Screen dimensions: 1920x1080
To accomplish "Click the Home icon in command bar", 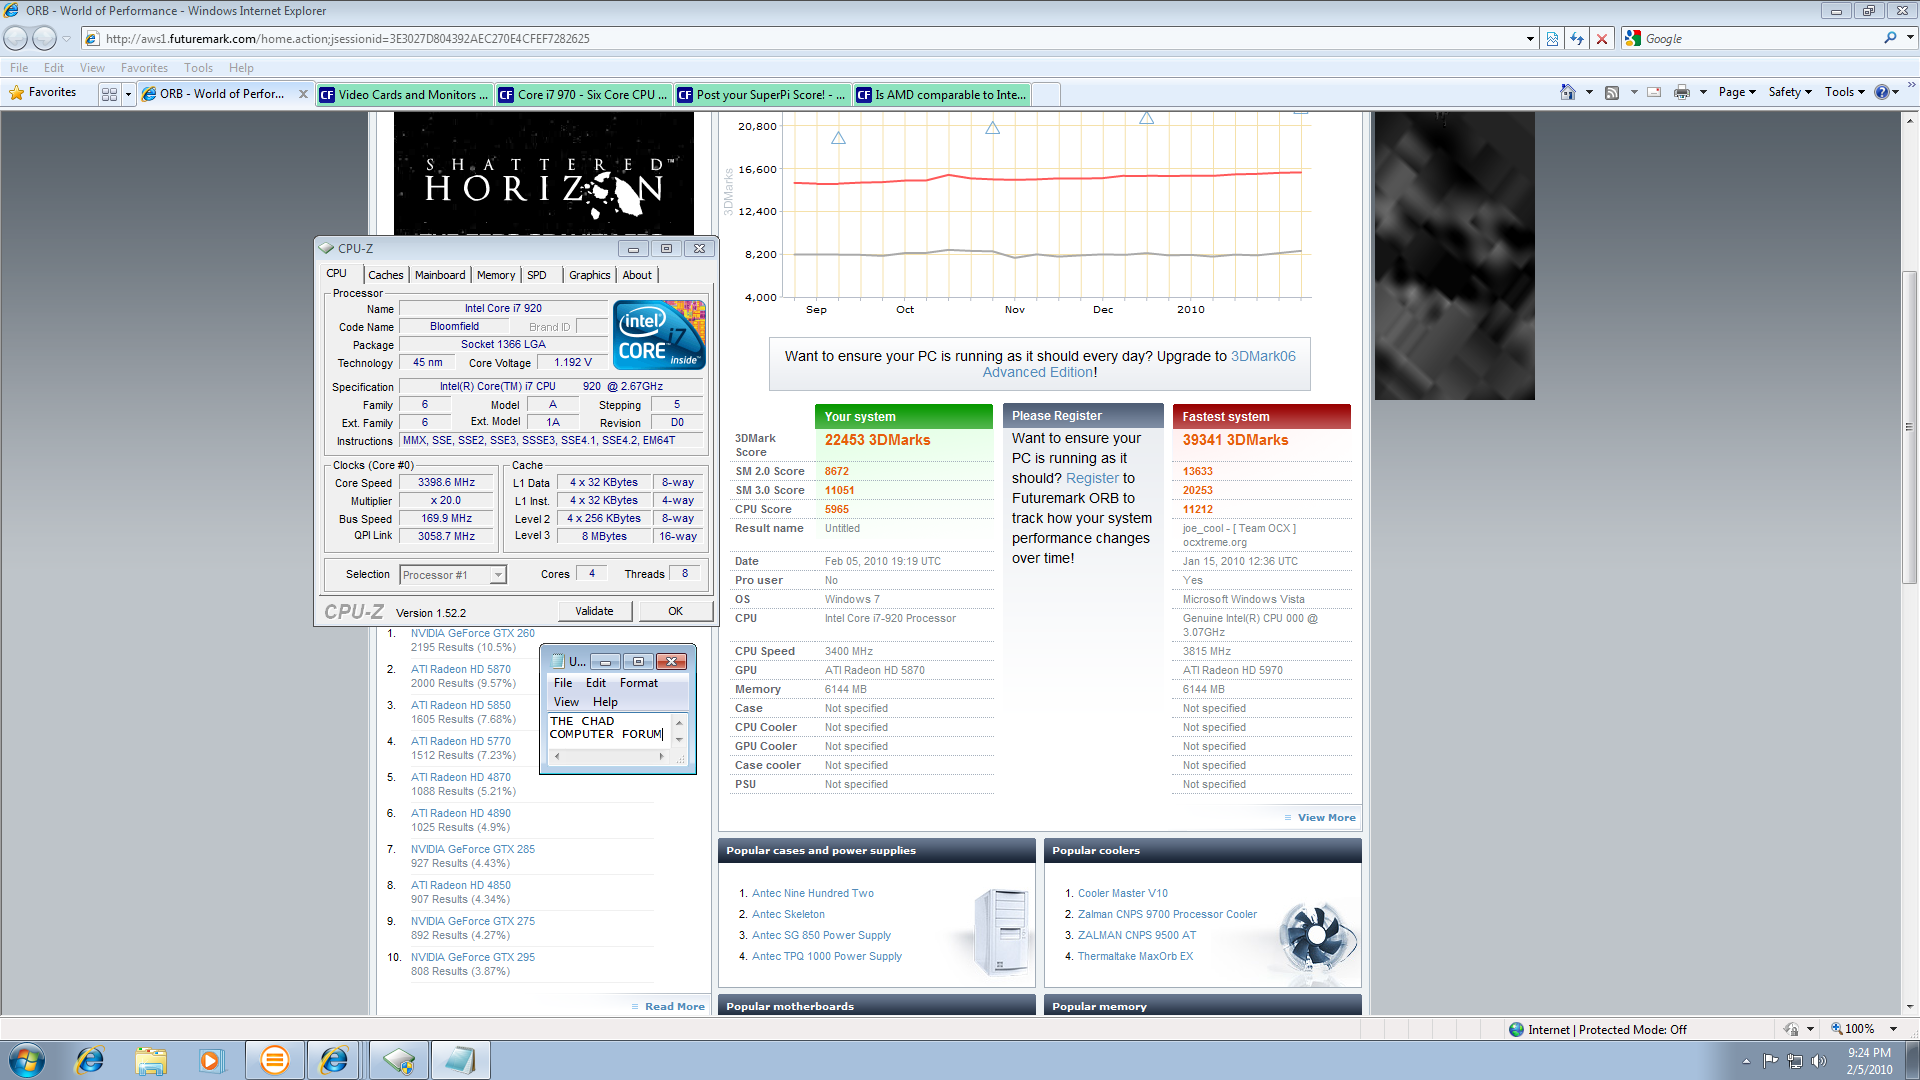I will point(1568,92).
